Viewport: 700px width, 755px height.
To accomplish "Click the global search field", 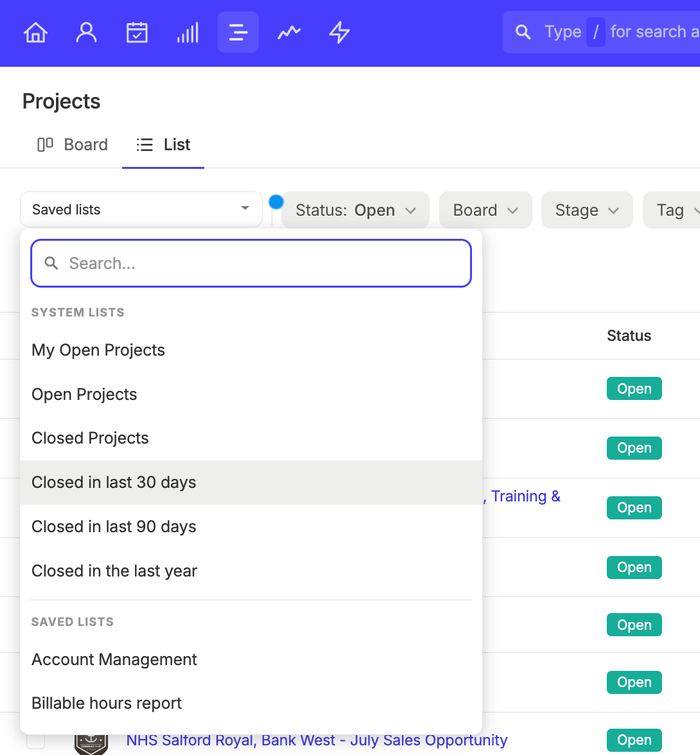I will (602, 32).
